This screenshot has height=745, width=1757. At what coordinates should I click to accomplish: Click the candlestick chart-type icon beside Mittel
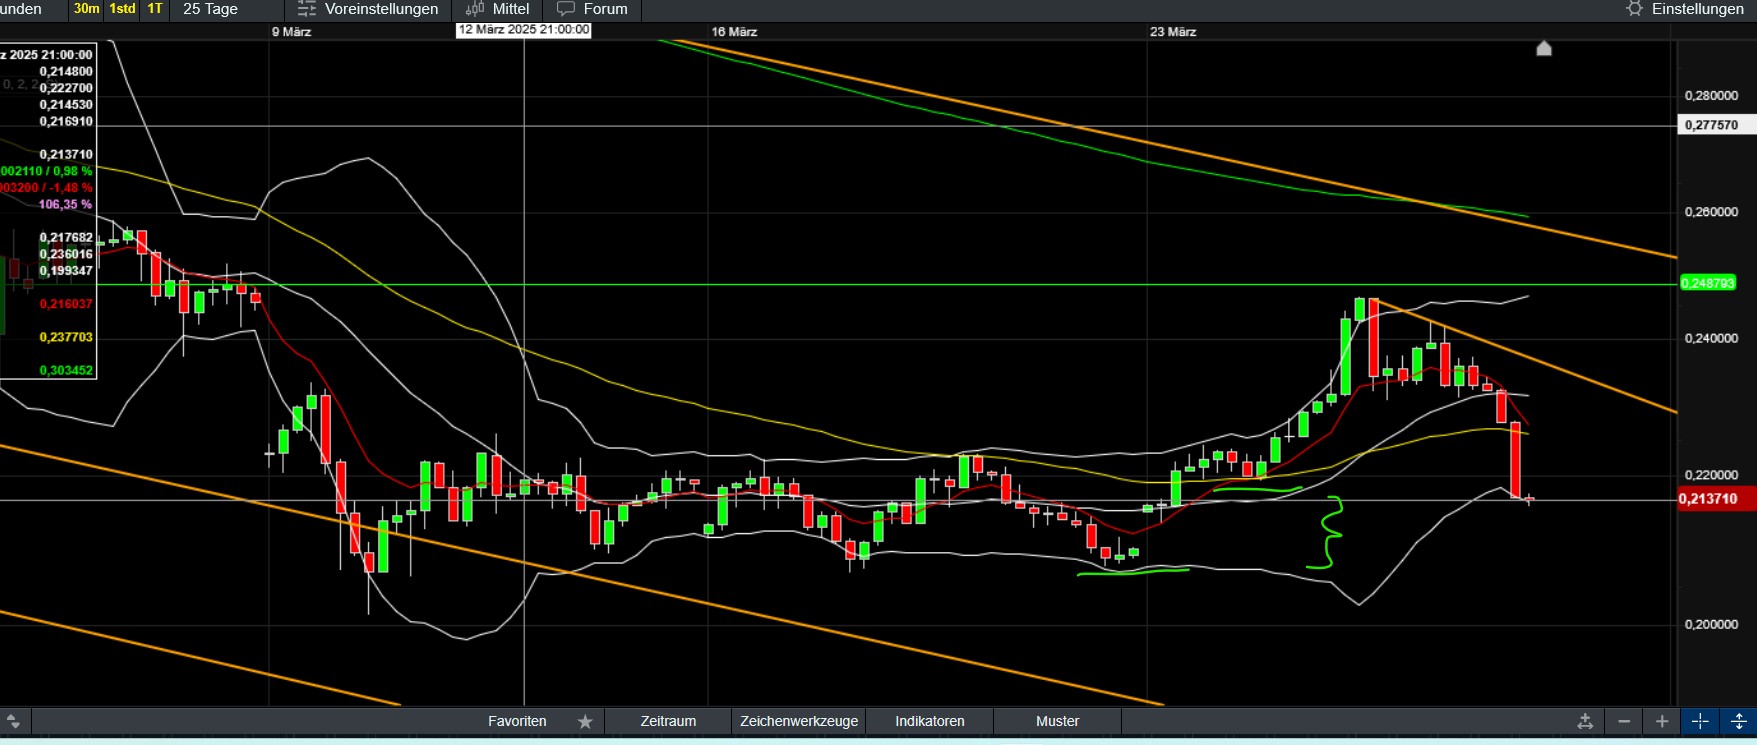point(475,9)
